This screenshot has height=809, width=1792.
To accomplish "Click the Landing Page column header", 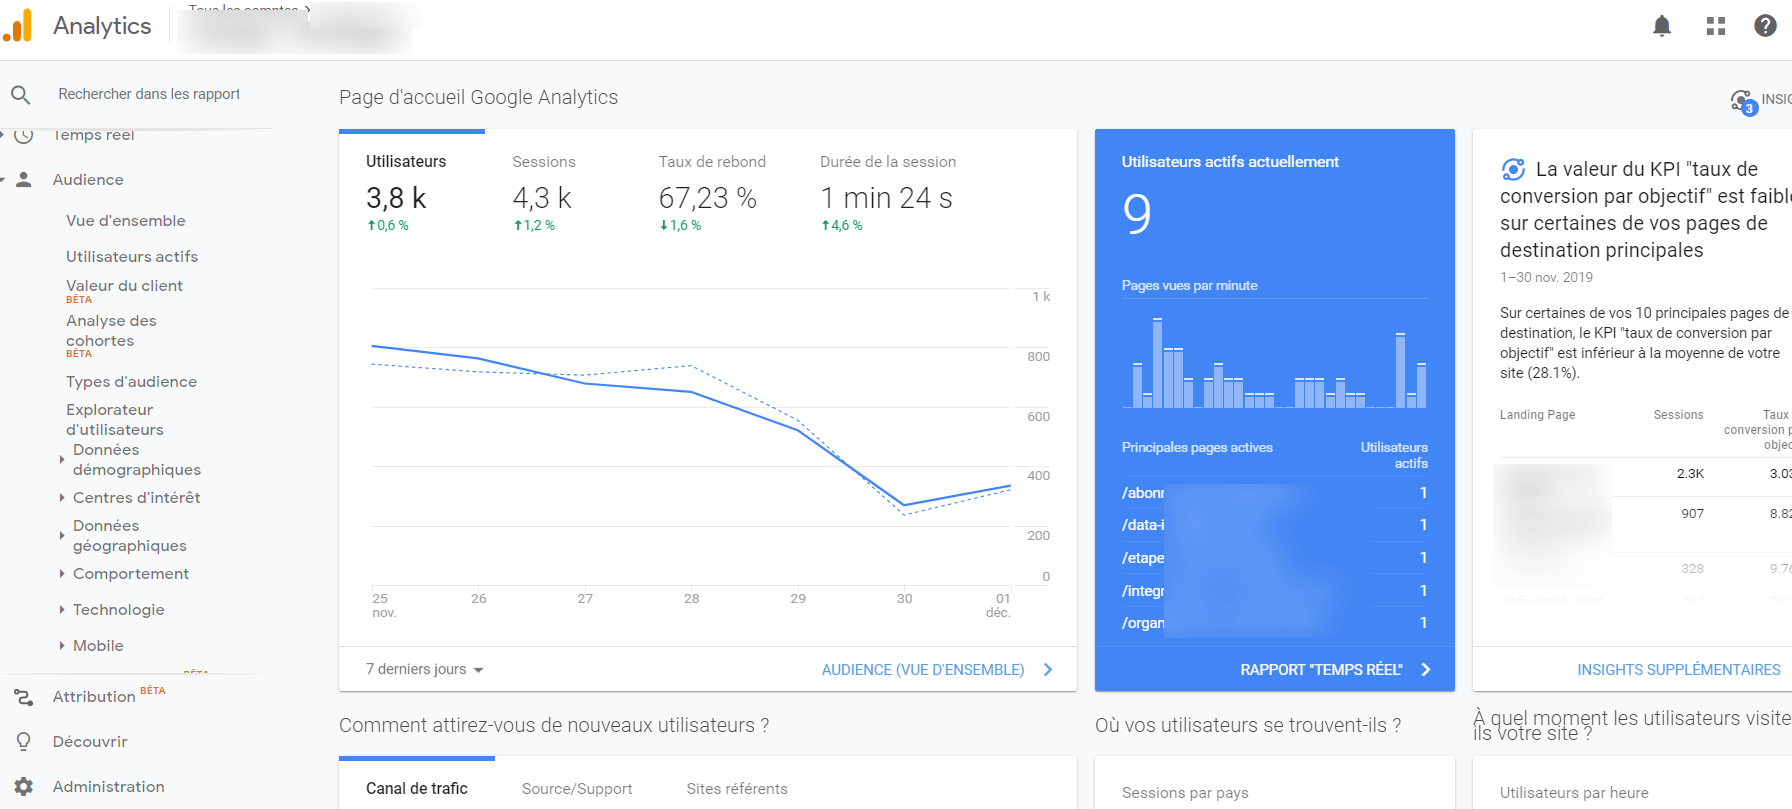I will tap(1537, 415).
